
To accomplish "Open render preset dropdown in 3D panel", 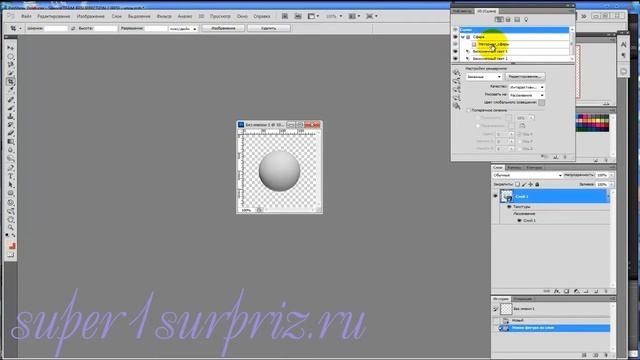I will pos(484,77).
